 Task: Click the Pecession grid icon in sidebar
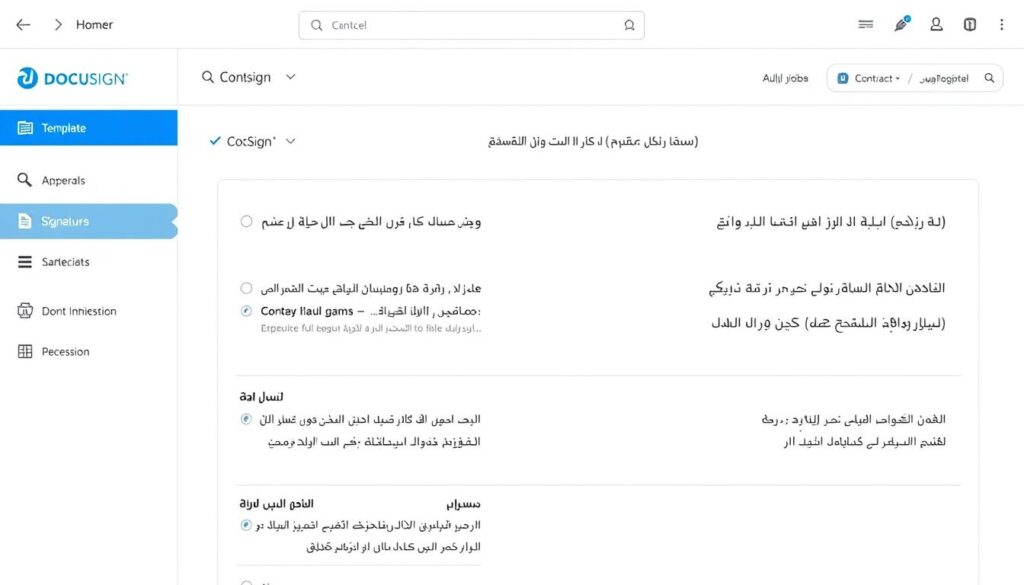point(25,351)
